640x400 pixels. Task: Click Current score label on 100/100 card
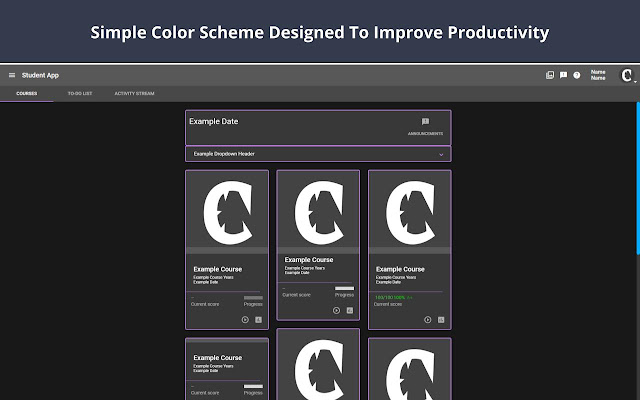point(388,304)
